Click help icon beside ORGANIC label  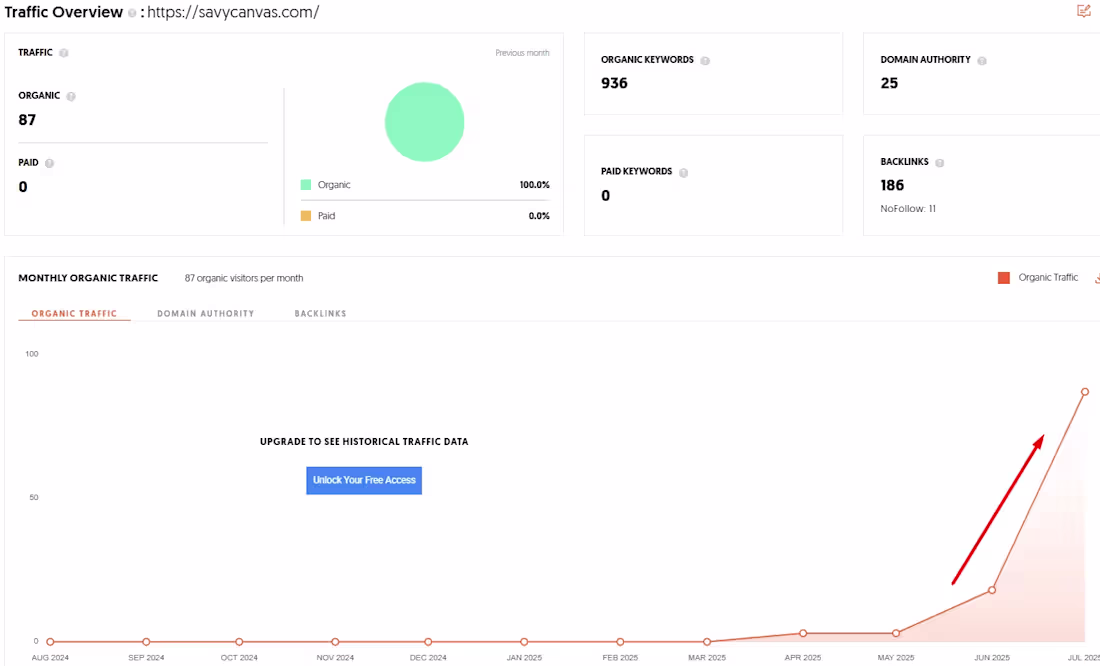[x=71, y=96]
